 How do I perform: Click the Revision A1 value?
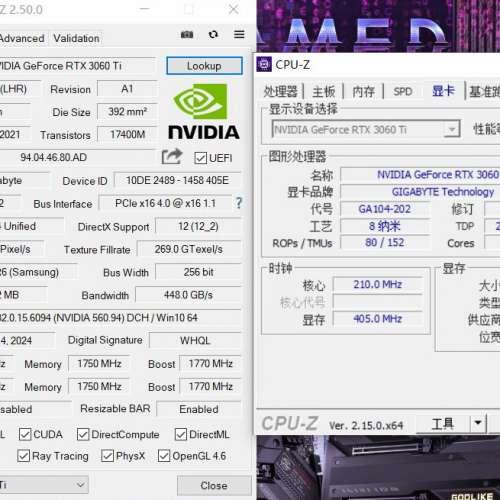coord(127,89)
